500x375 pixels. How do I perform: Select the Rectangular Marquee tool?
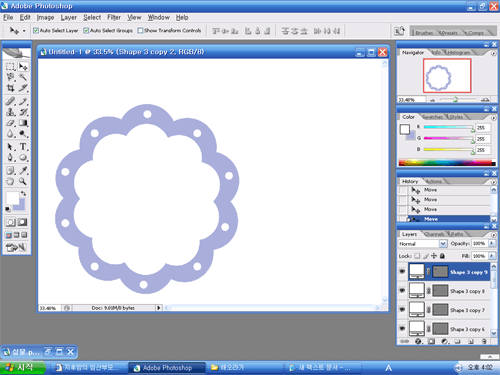click(x=10, y=67)
